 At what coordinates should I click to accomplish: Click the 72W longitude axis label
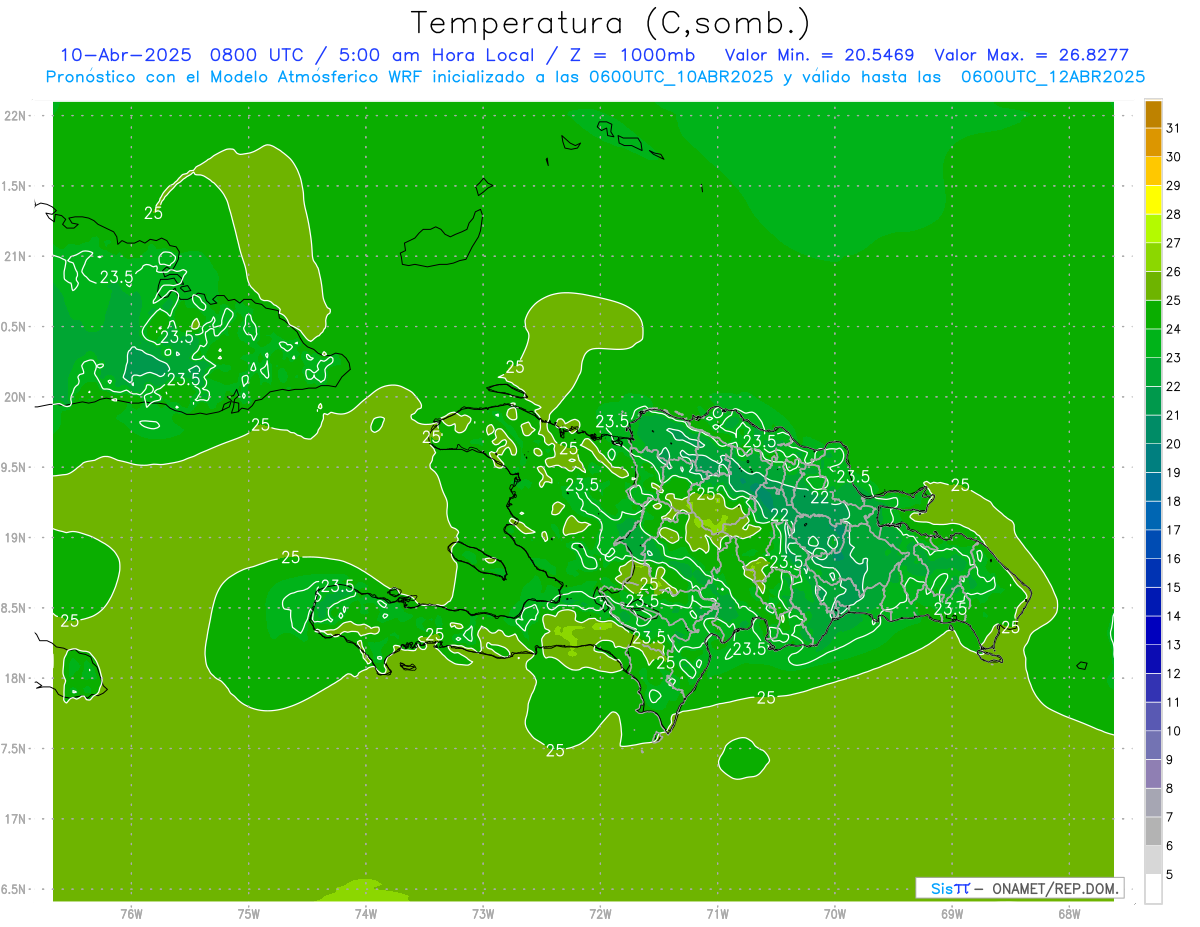click(x=600, y=913)
